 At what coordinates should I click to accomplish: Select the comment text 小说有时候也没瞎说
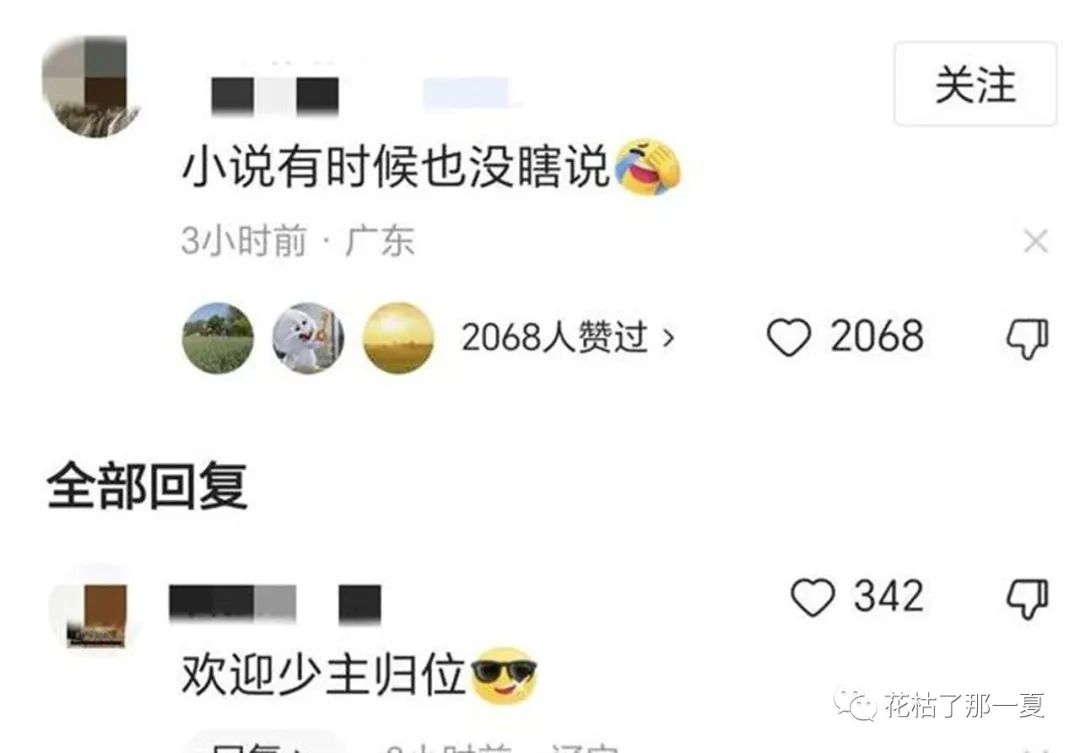pos(395,167)
